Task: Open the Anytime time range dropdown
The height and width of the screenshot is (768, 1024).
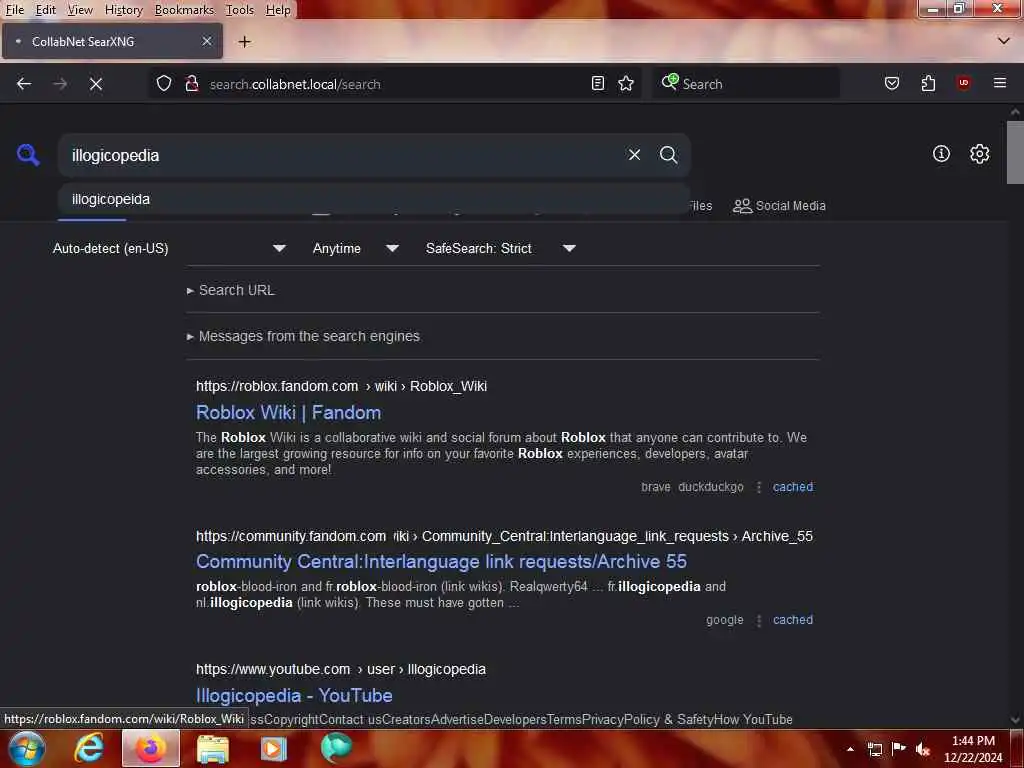Action: [x=356, y=248]
